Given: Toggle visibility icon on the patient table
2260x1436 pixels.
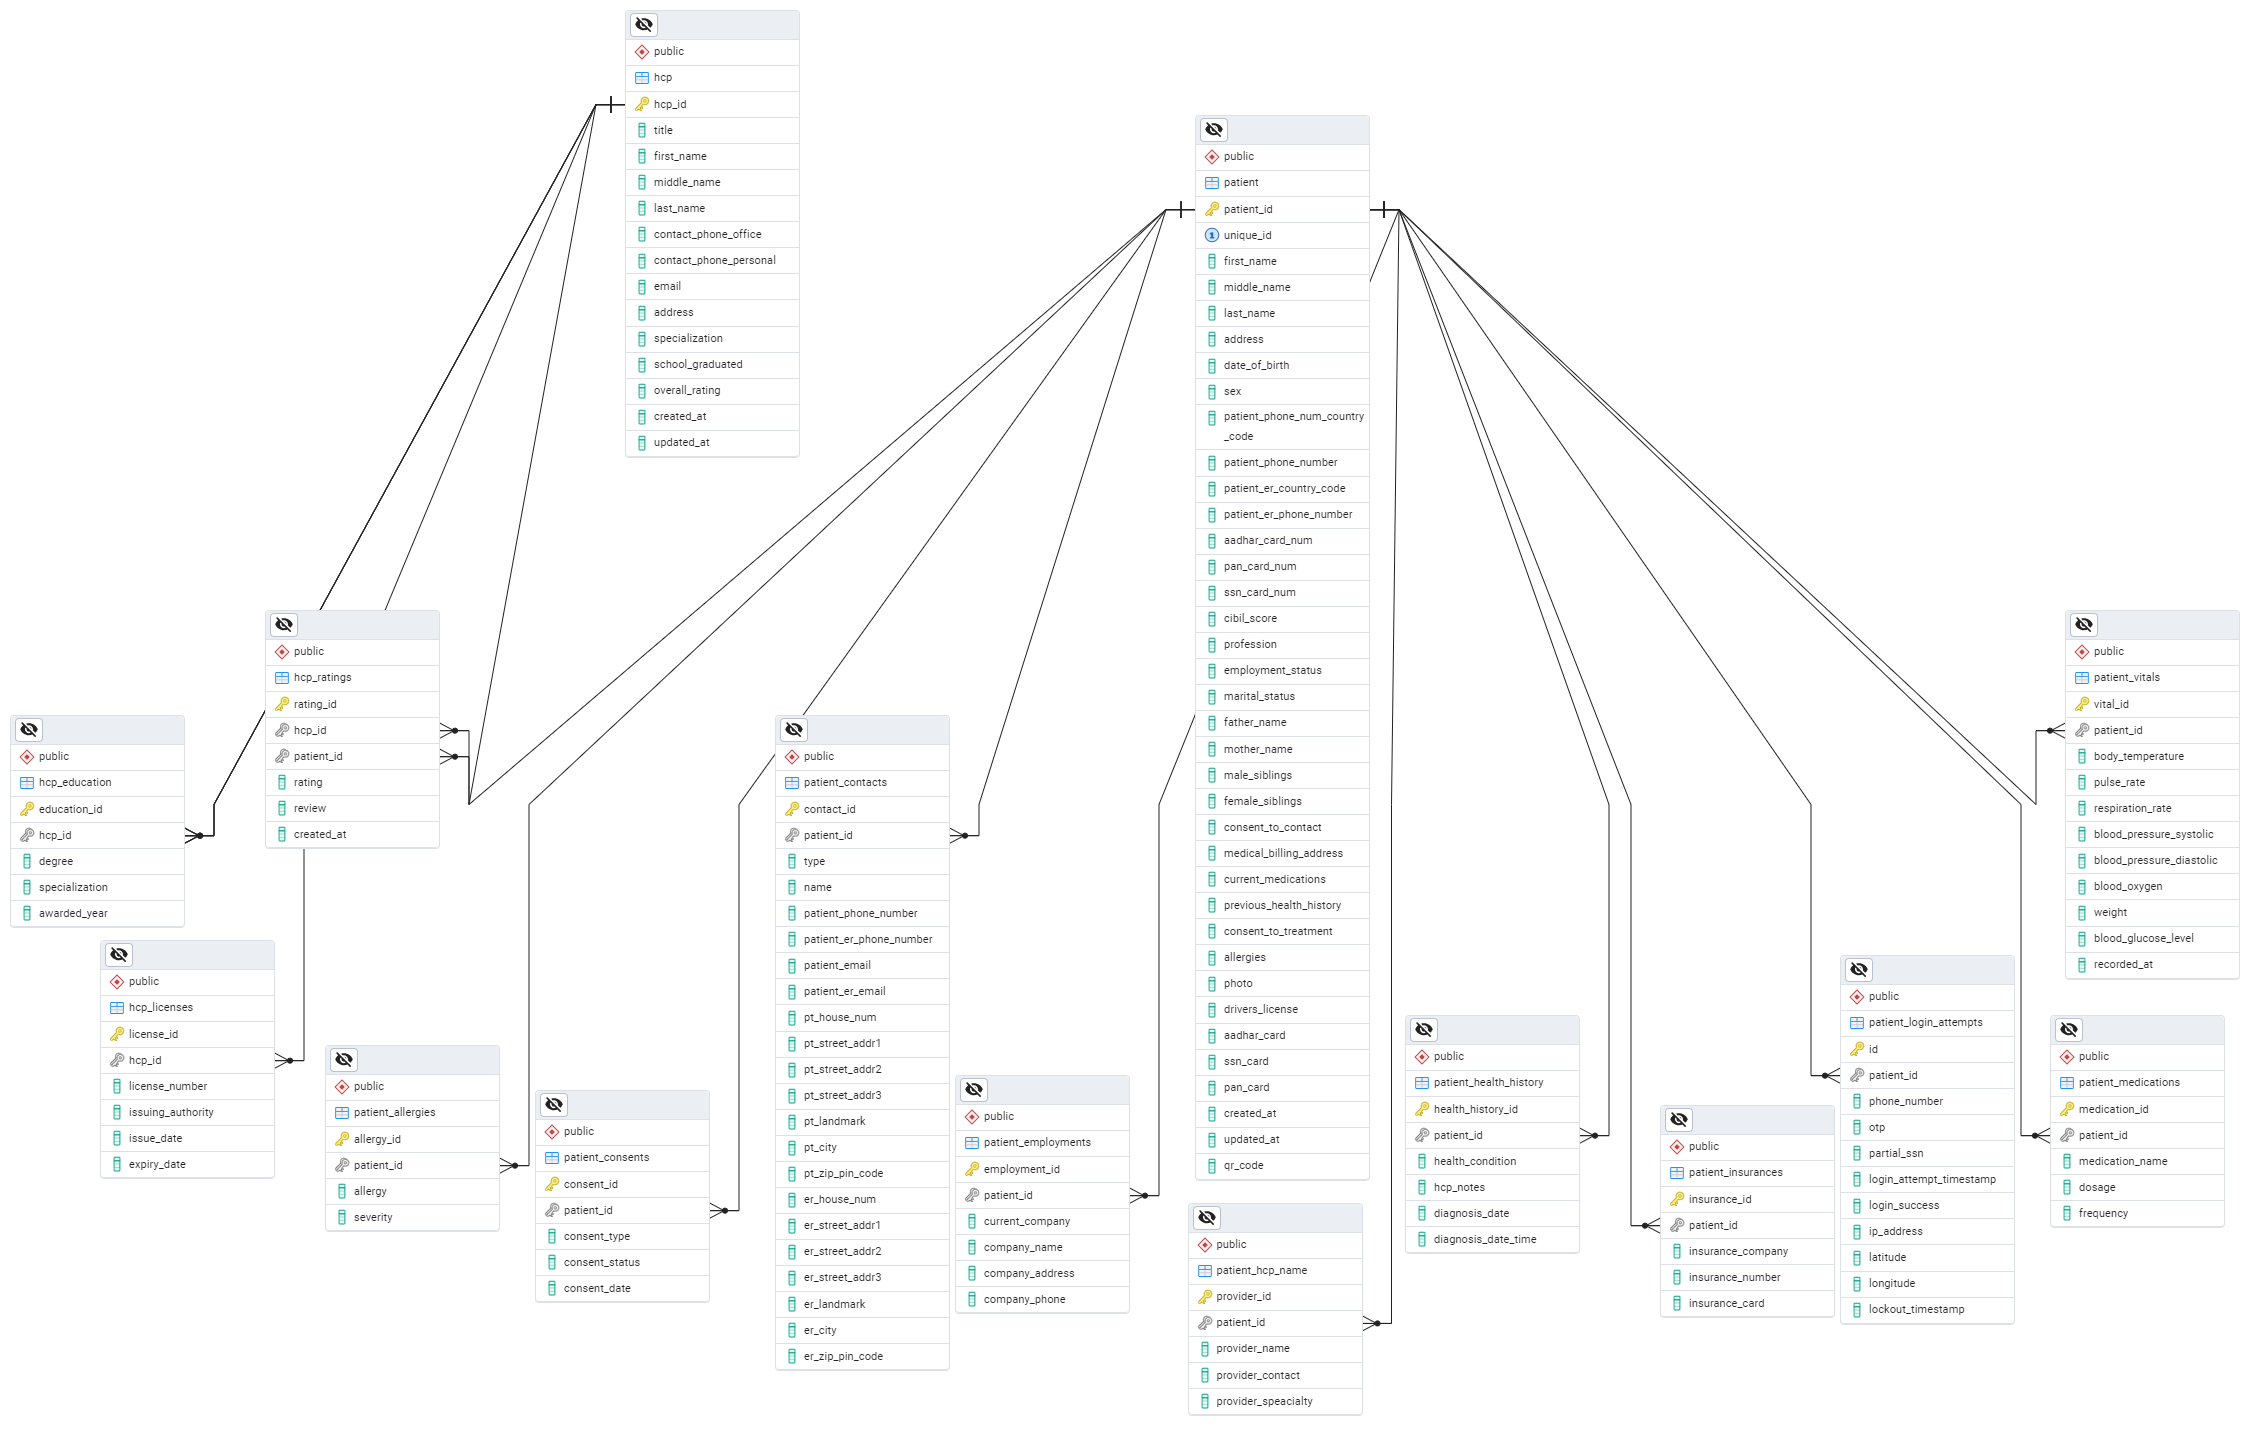Looking at the screenshot, I should 1214,130.
